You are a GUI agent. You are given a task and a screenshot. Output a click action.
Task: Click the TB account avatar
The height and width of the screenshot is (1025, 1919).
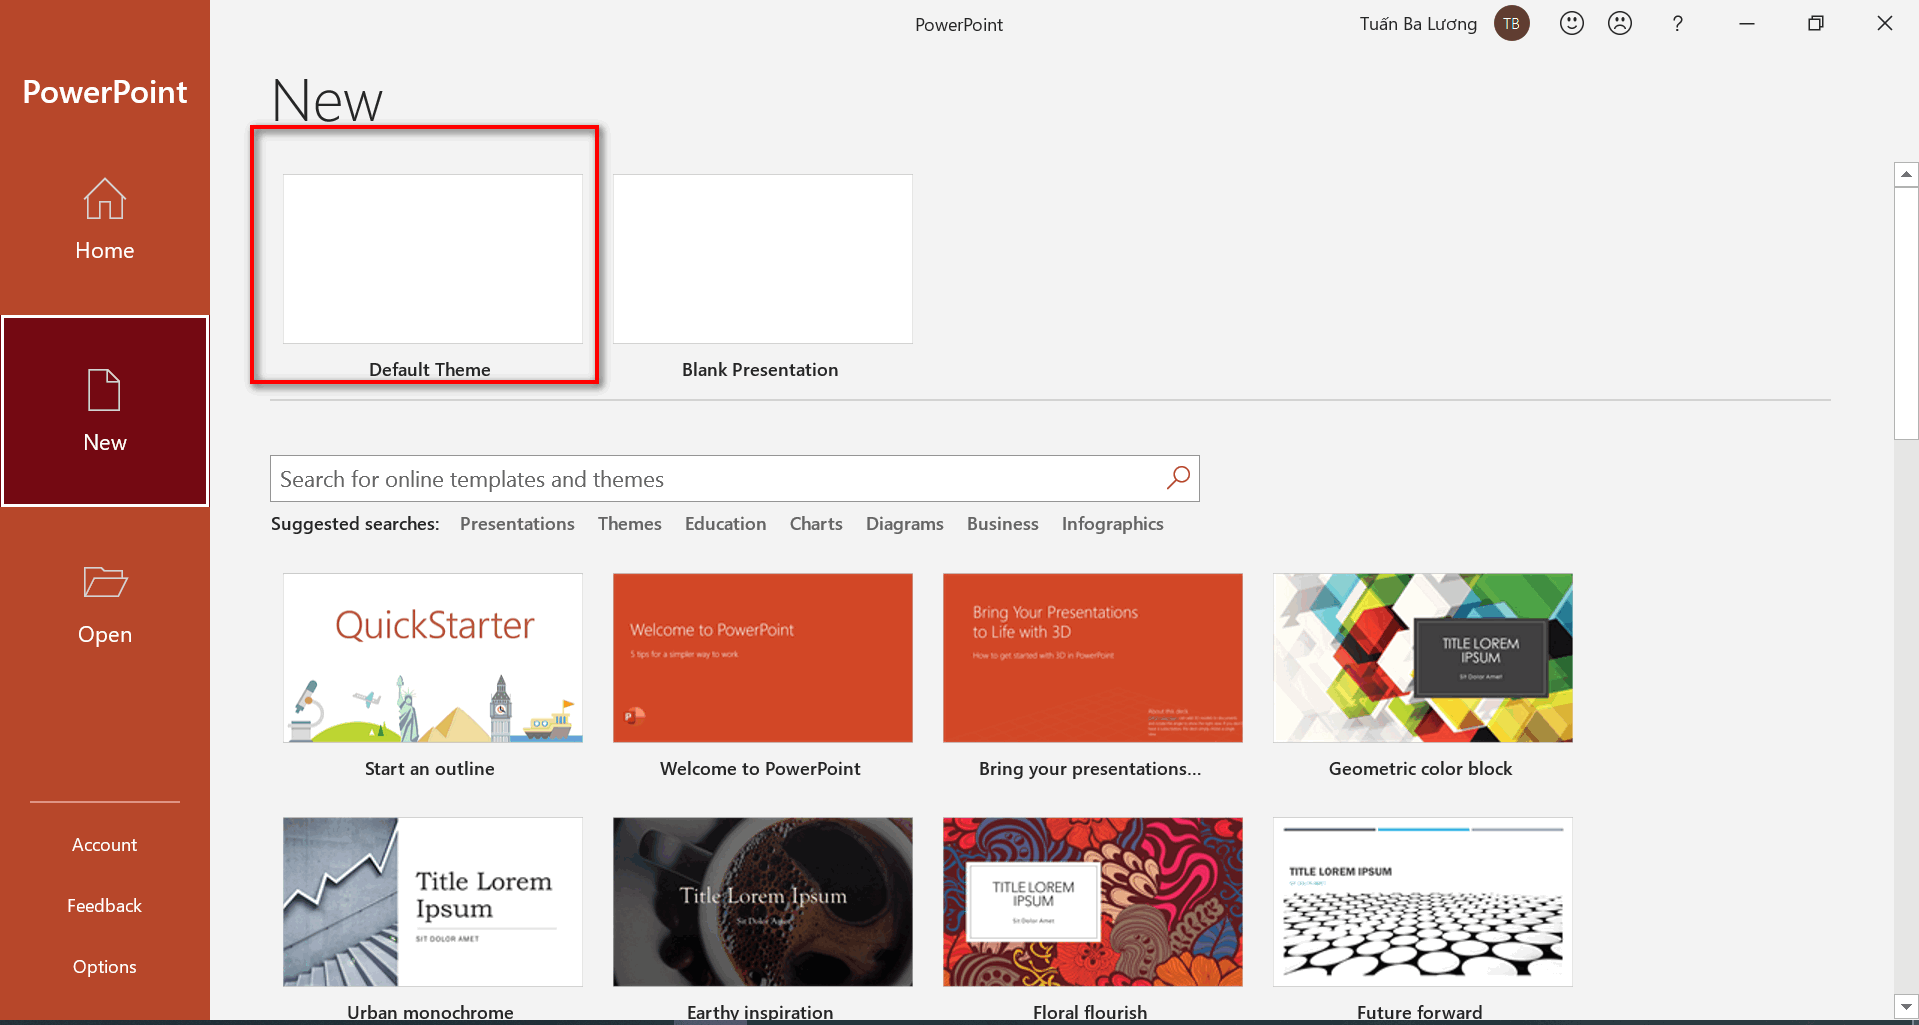pos(1511,23)
